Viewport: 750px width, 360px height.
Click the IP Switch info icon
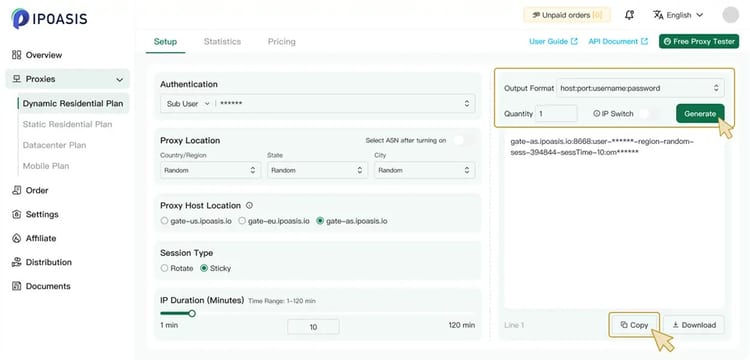pyautogui.click(x=596, y=114)
